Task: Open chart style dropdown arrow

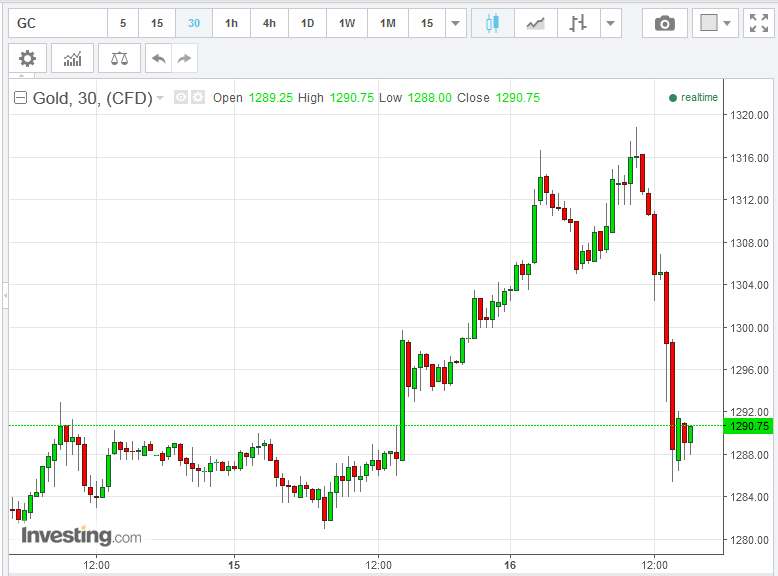Action: (x=611, y=23)
